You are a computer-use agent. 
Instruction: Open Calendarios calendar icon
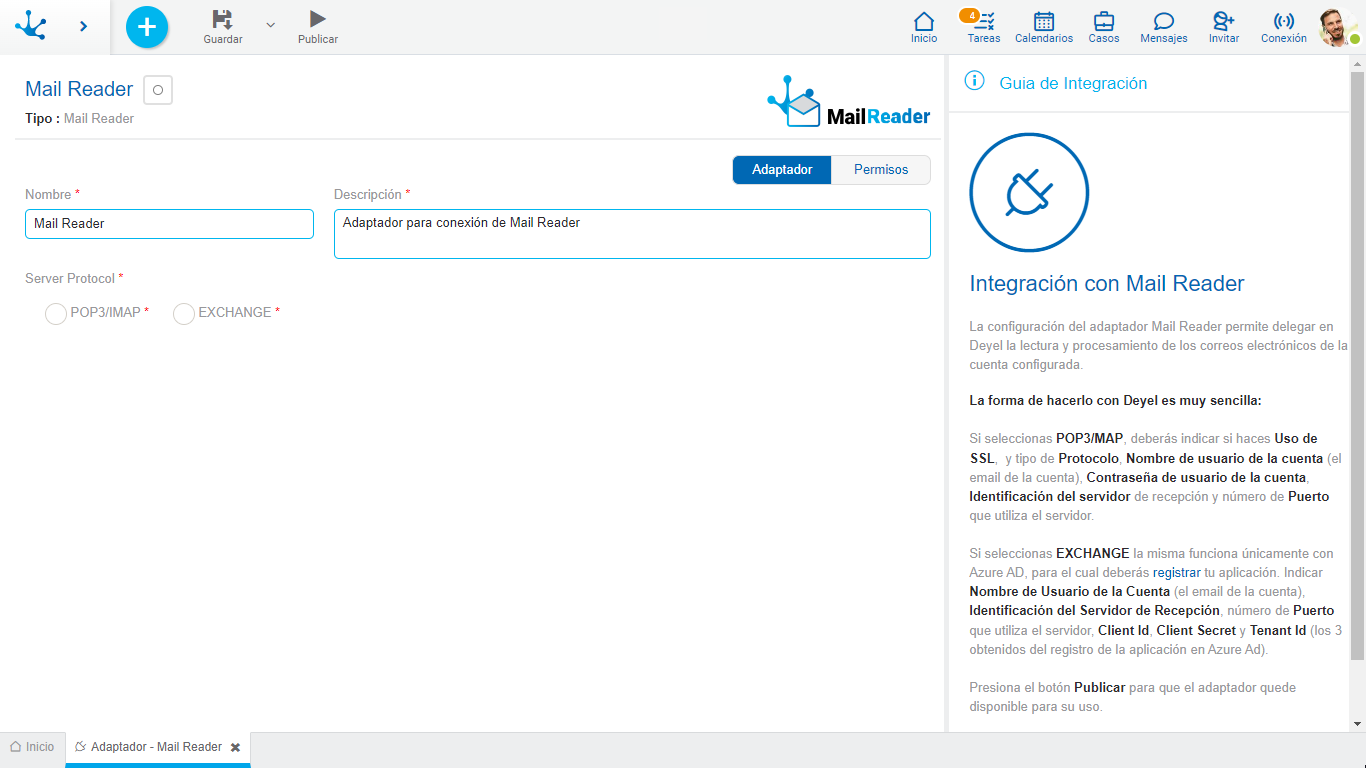click(x=1044, y=27)
